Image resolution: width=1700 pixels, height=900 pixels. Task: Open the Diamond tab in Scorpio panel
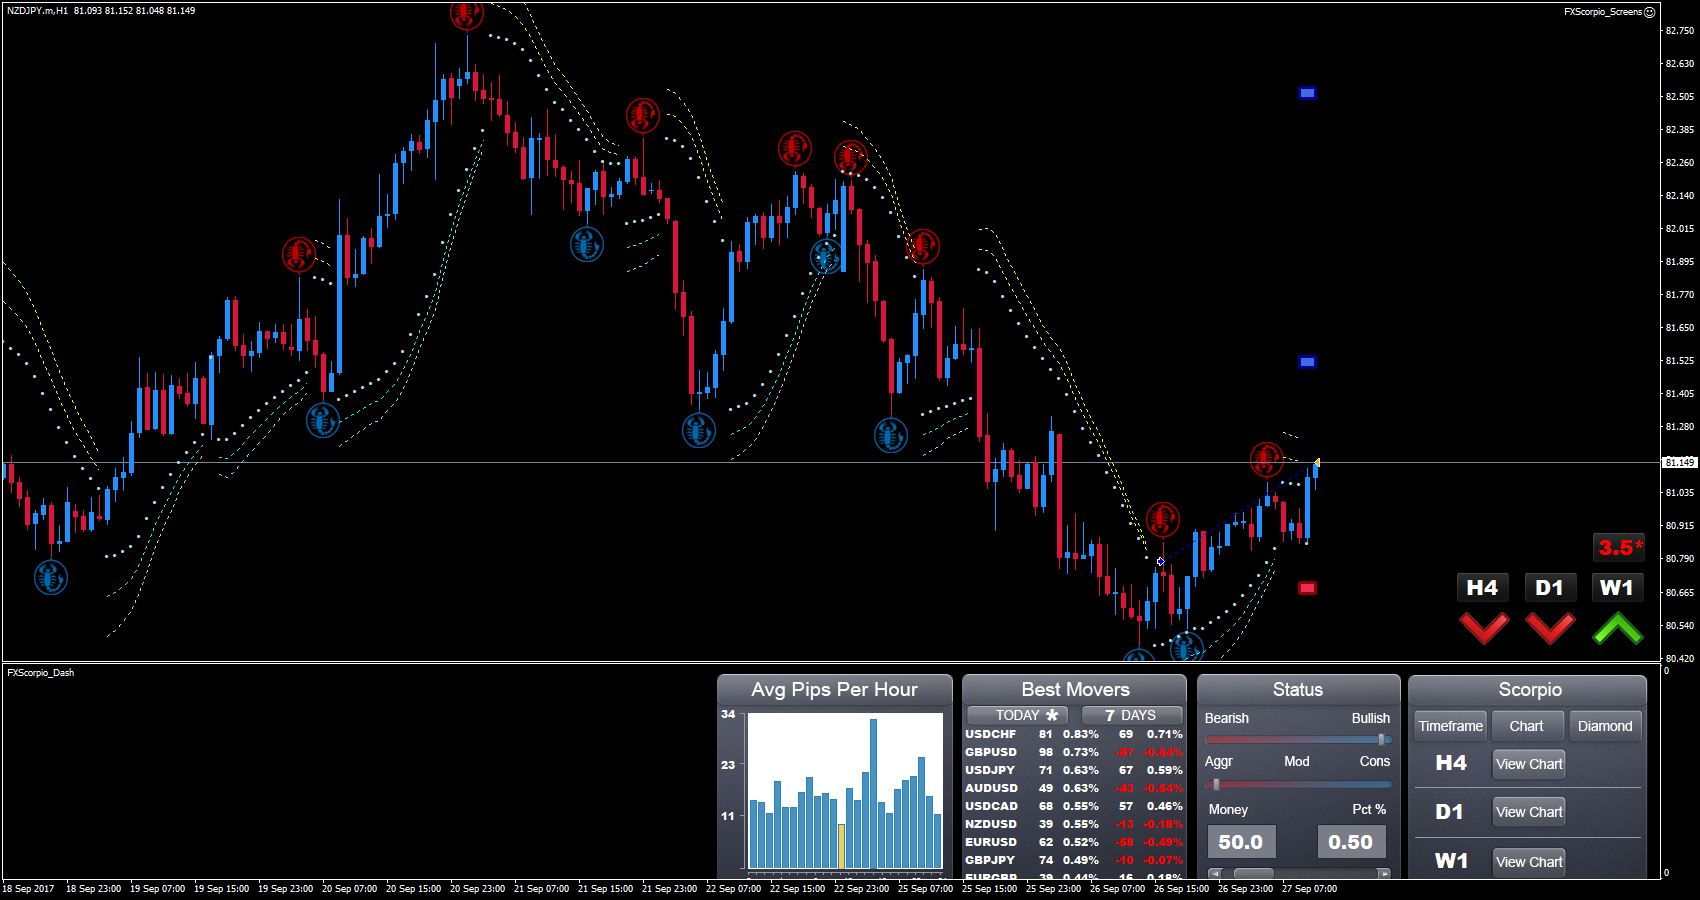pyautogui.click(x=1605, y=726)
